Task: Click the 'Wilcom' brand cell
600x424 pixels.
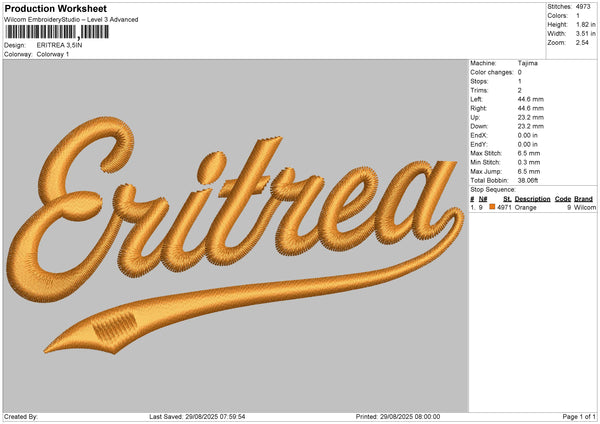Action: click(x=585, y=207)
